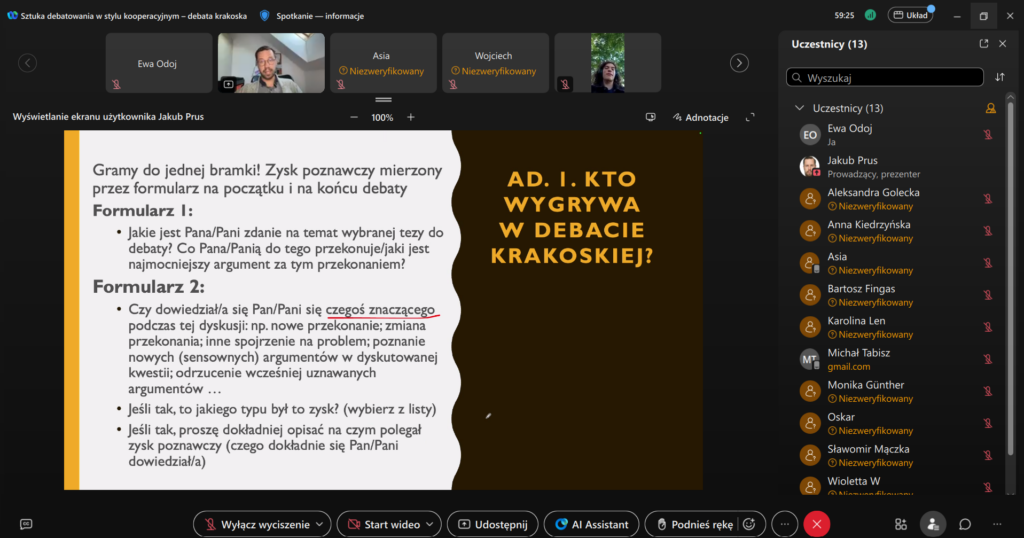Show next participant thumbnails with right arrow
This screenshot has height=538, width=1024.
[x=739, y=63]
